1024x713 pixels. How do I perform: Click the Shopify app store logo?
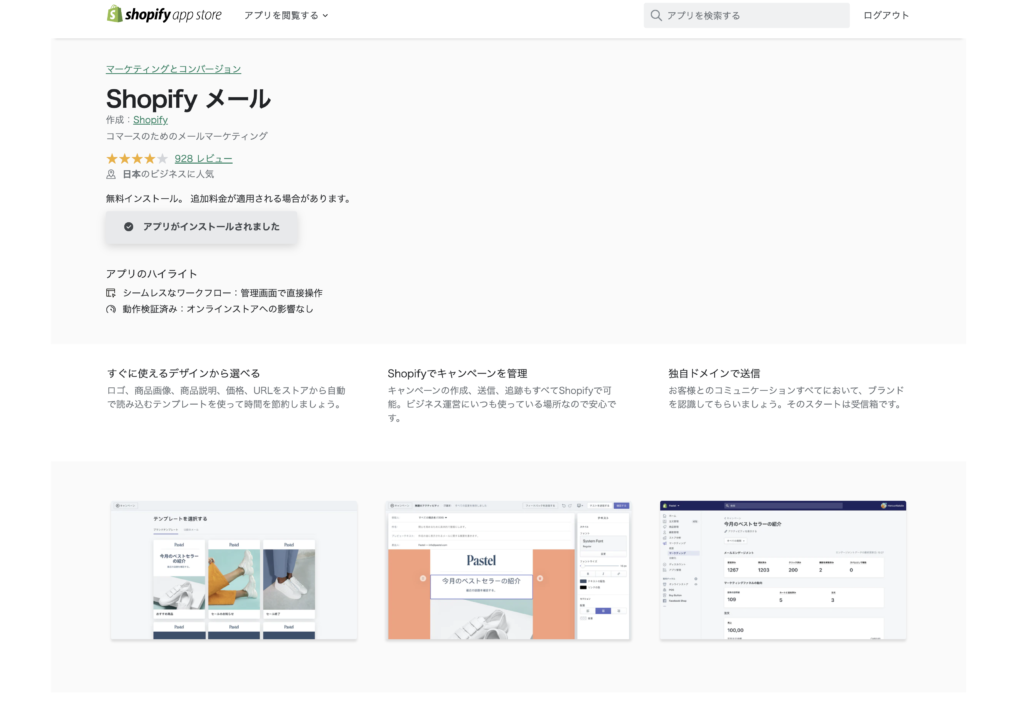pos(164,14)
